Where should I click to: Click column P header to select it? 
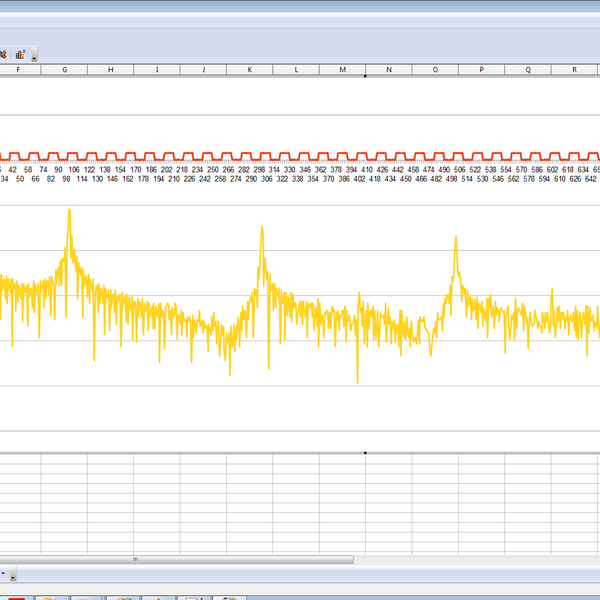click(482, 70)
